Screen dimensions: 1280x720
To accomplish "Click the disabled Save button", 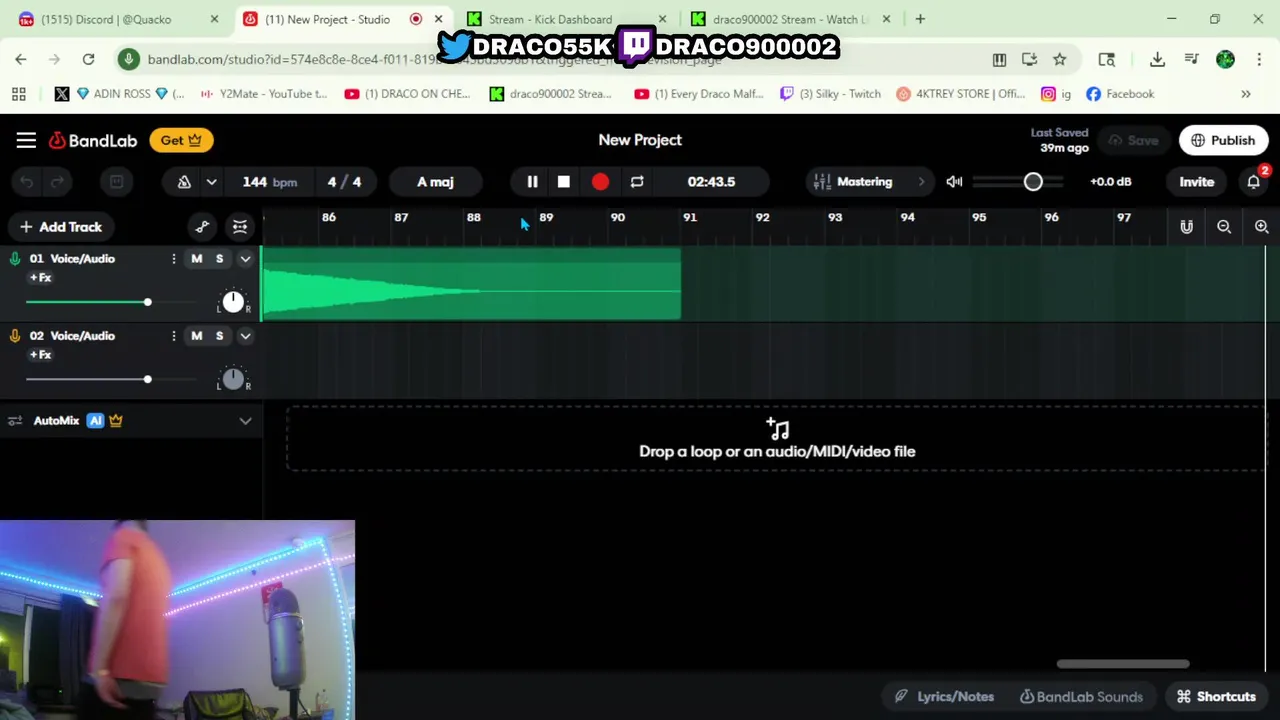I will (x=1133, y=141).
